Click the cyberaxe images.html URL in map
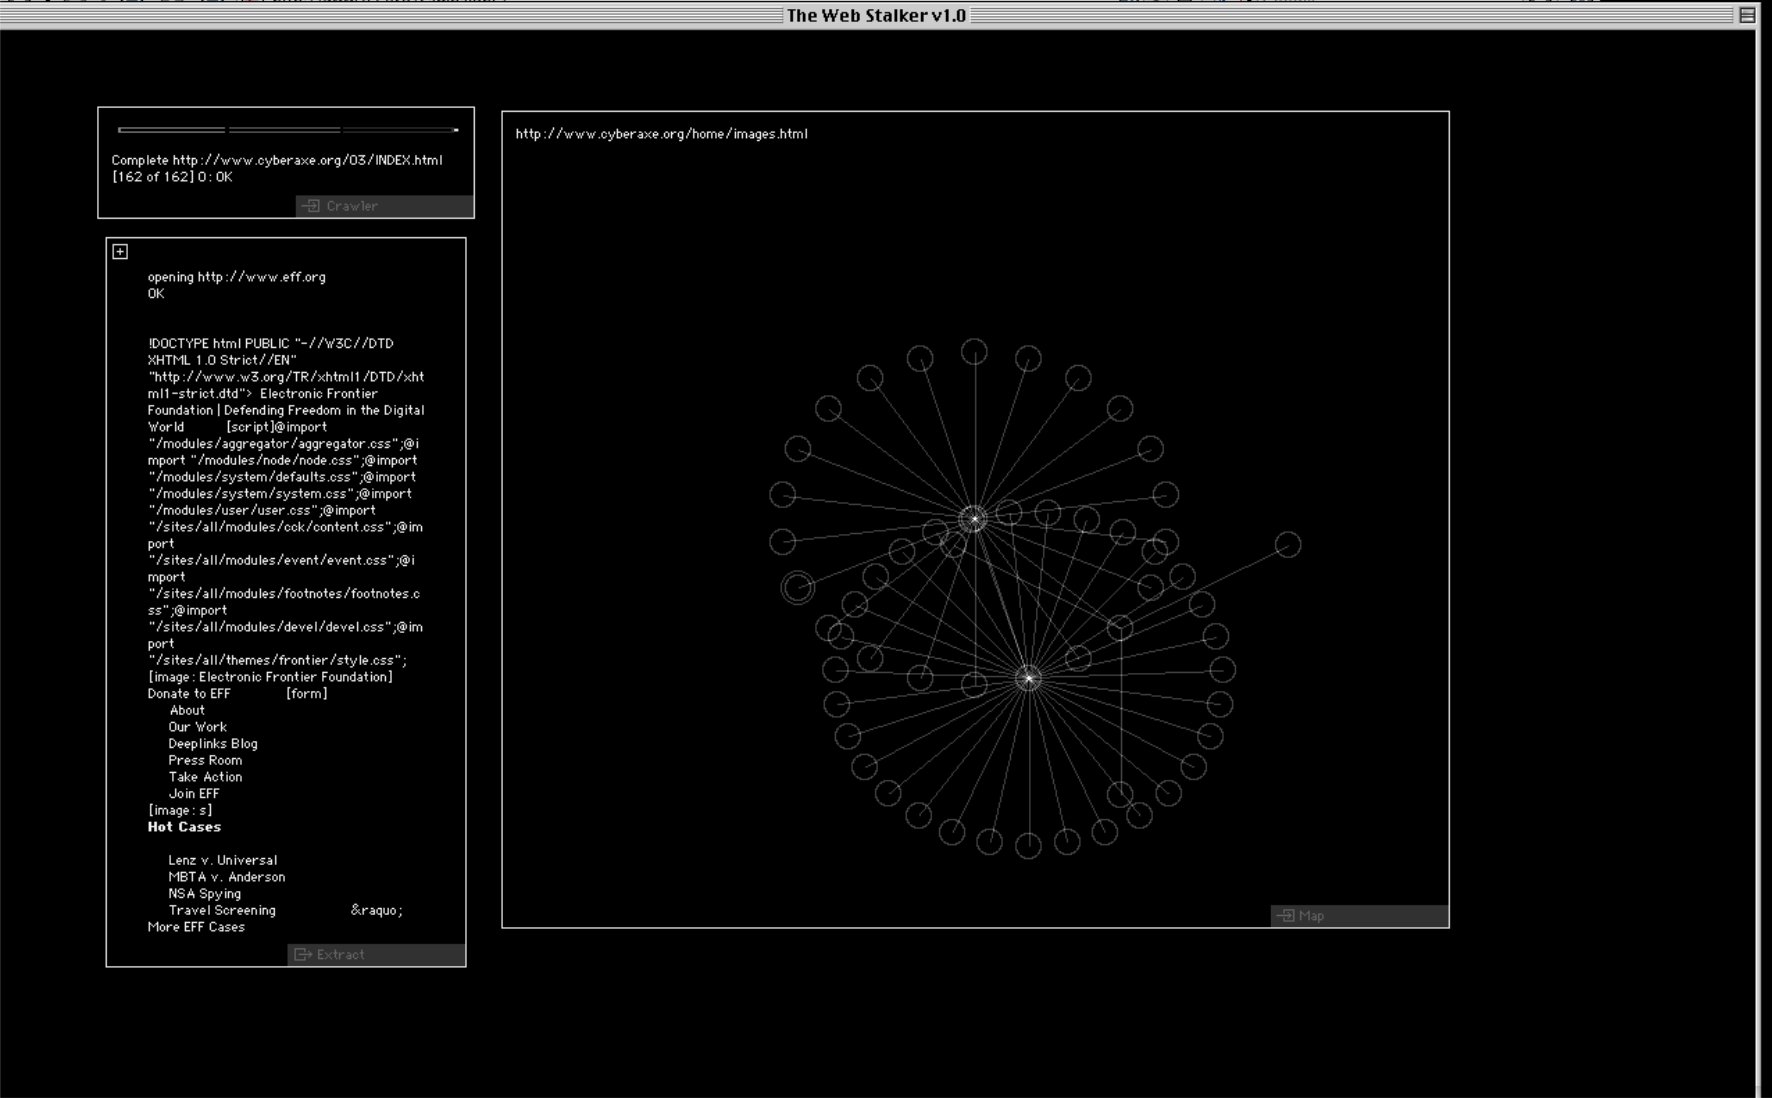 click(x=661, y=134)
